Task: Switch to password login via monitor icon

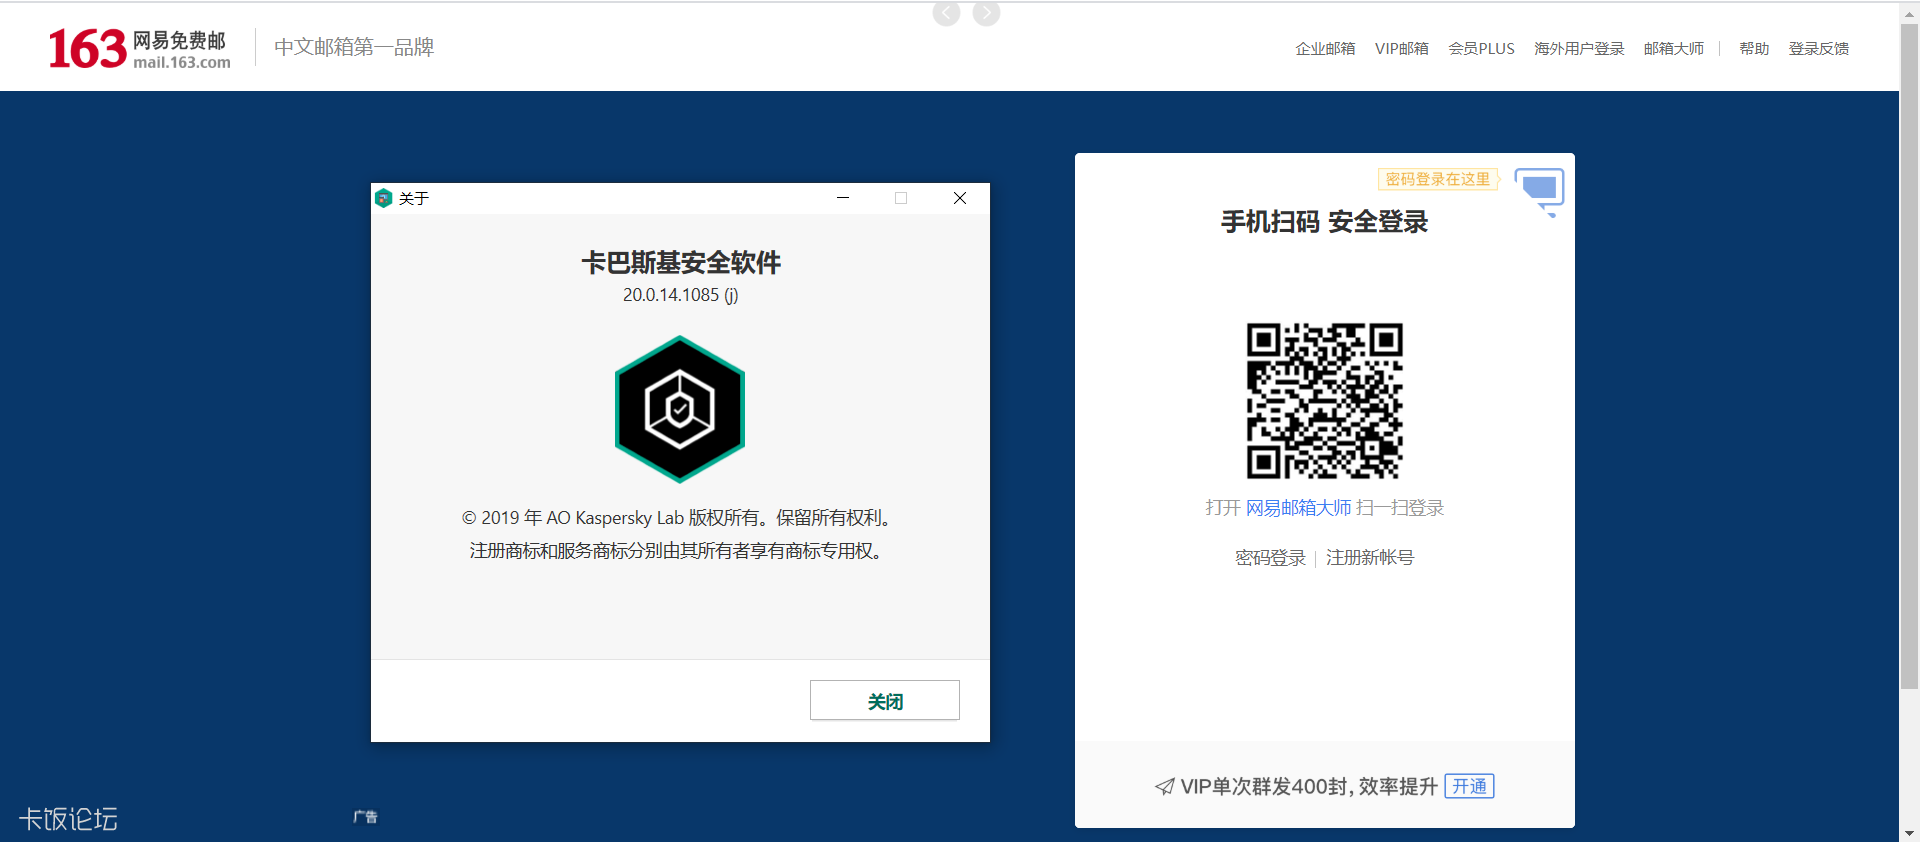Action: point(1539,191)
